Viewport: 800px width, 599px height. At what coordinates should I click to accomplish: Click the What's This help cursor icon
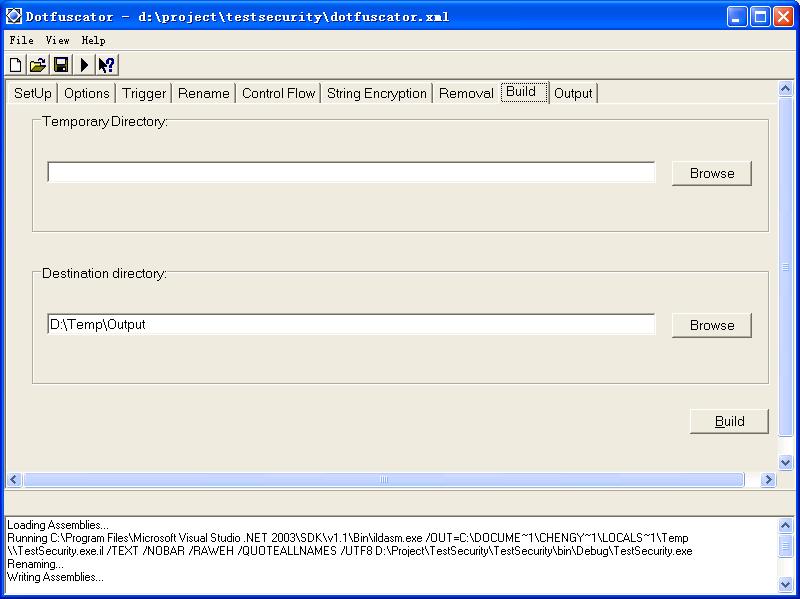coord(106,65)
